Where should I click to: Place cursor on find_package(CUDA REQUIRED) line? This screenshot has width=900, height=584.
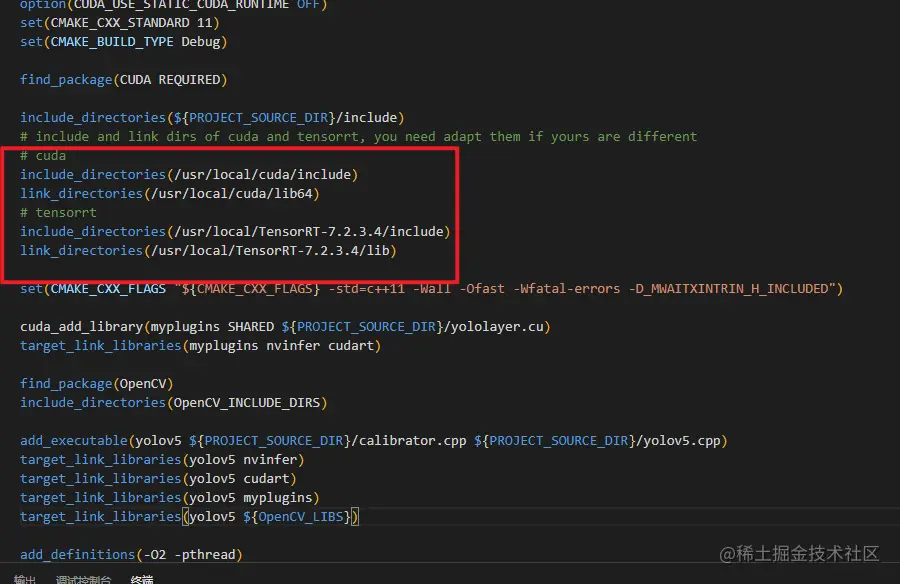click(123, 80)
